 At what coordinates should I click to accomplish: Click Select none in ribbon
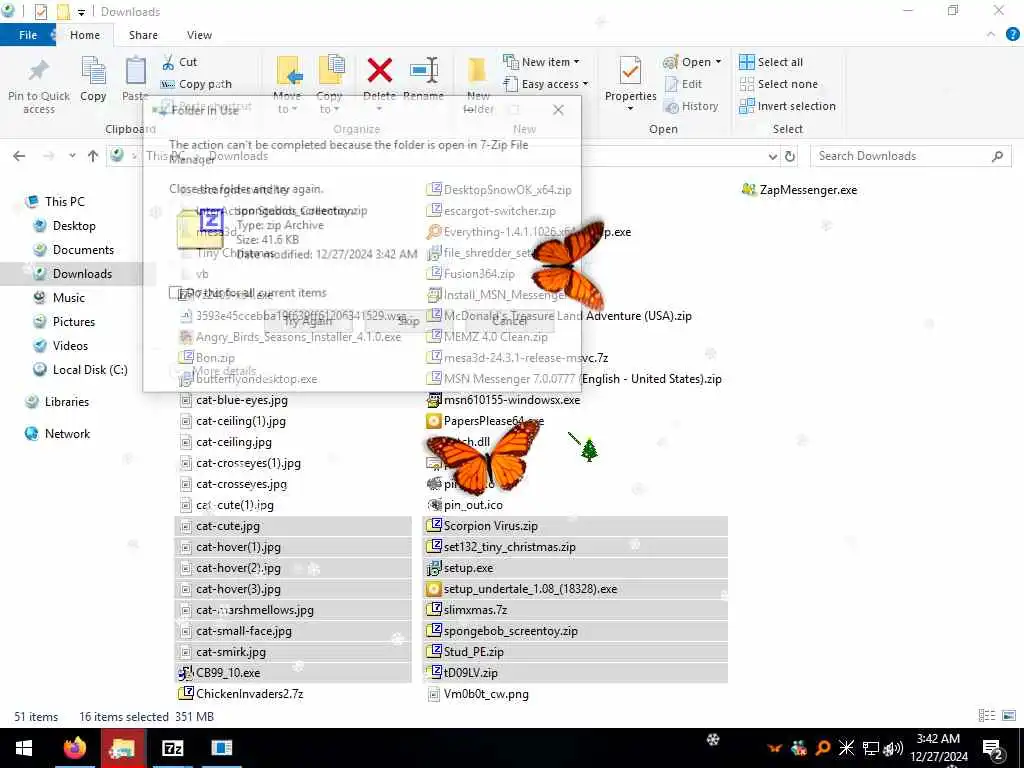coord(778,84)
